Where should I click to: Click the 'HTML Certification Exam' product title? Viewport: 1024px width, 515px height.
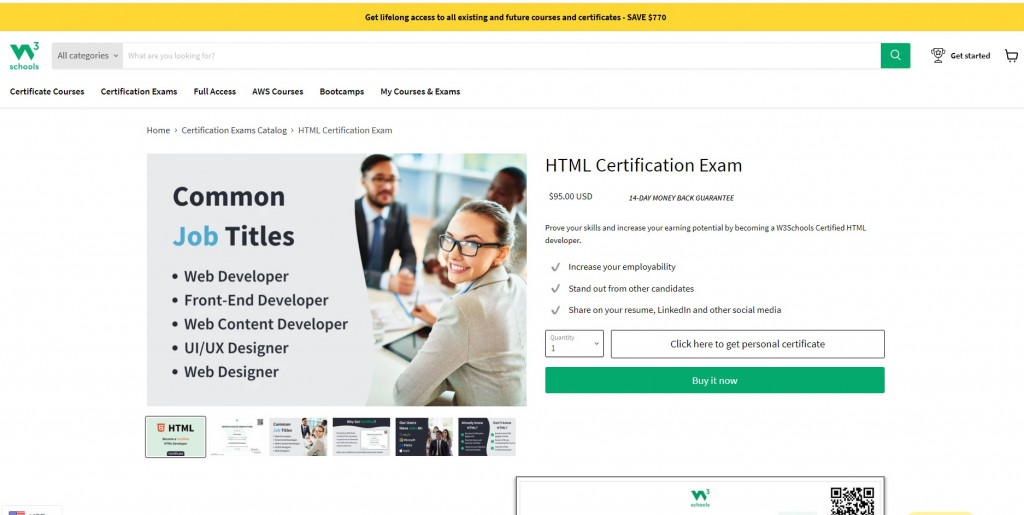[x=643, y=165]
